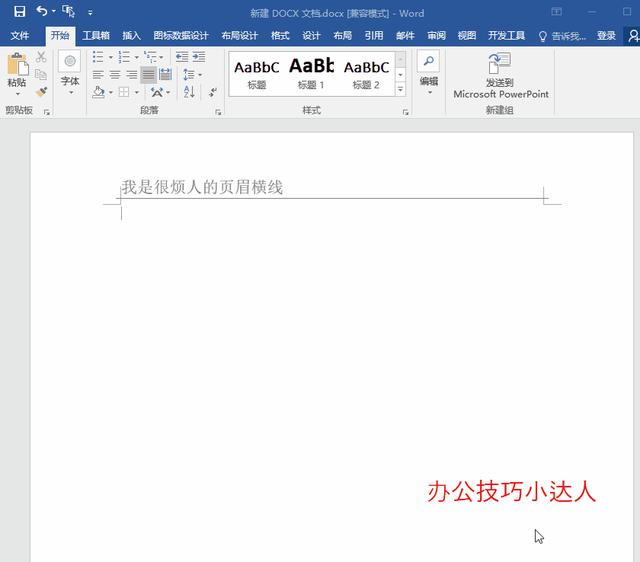Click the Shading paint bucket icon
Screen dimensions: 640x562
tap(99, 92)
